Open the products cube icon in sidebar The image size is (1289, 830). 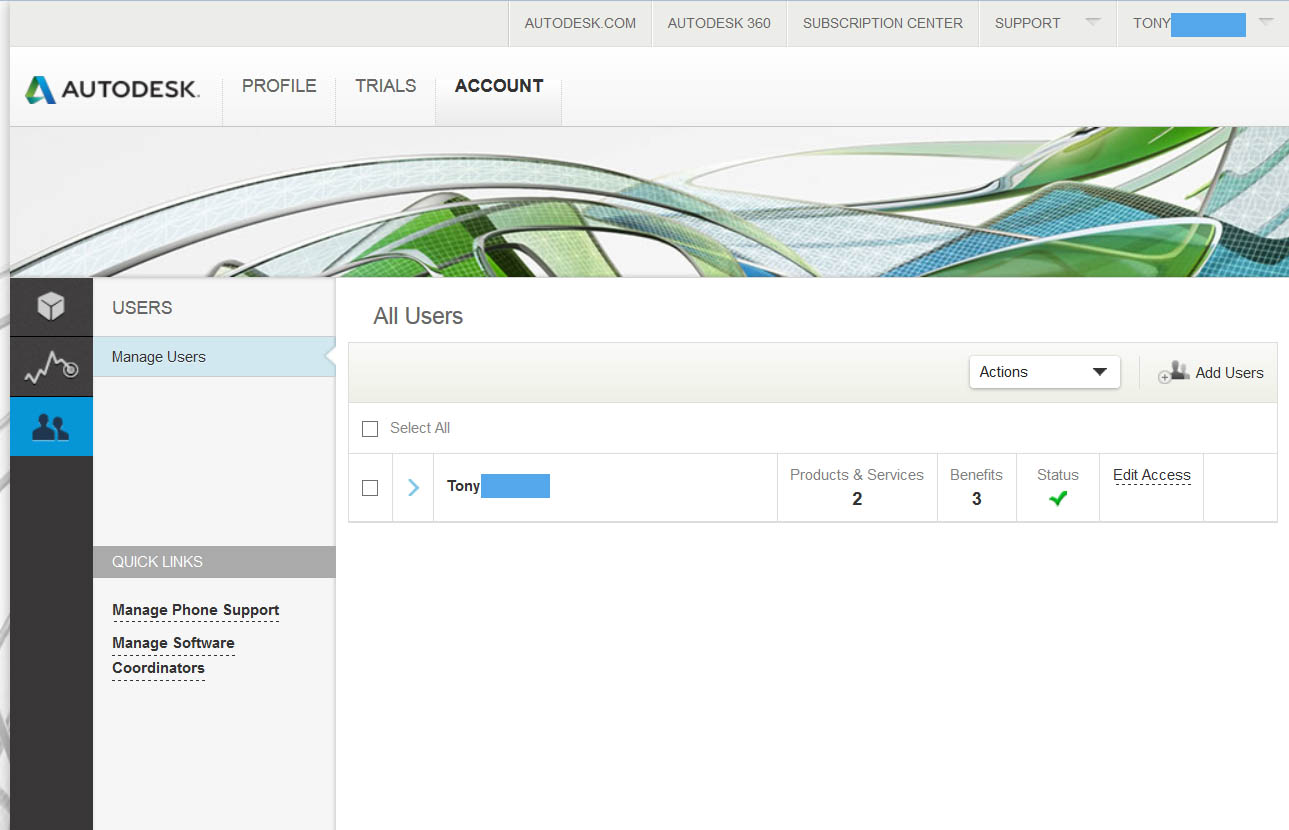click(x=51, y=307)
